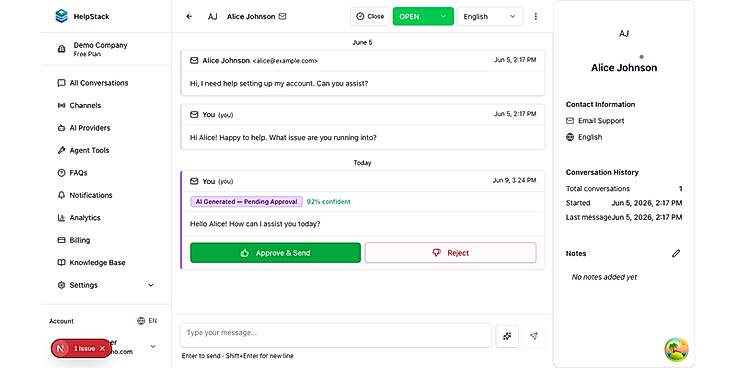The width and height of the screenshot is (736, 368).
Task: Click the AI Providers robot icon
Action: [x=61, y=128]
